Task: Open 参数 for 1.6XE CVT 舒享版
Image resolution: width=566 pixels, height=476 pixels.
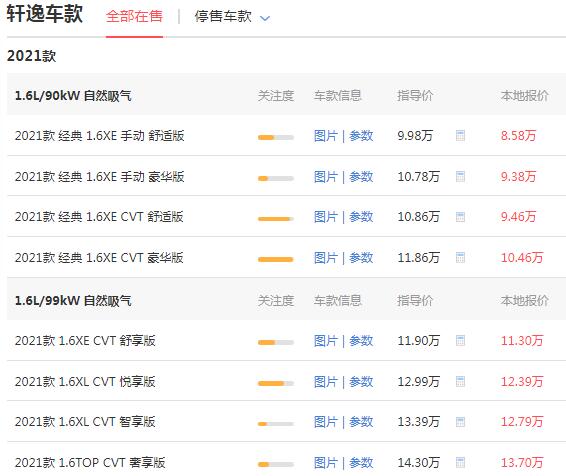Action: pyautogui.click(x=361, y=340)
